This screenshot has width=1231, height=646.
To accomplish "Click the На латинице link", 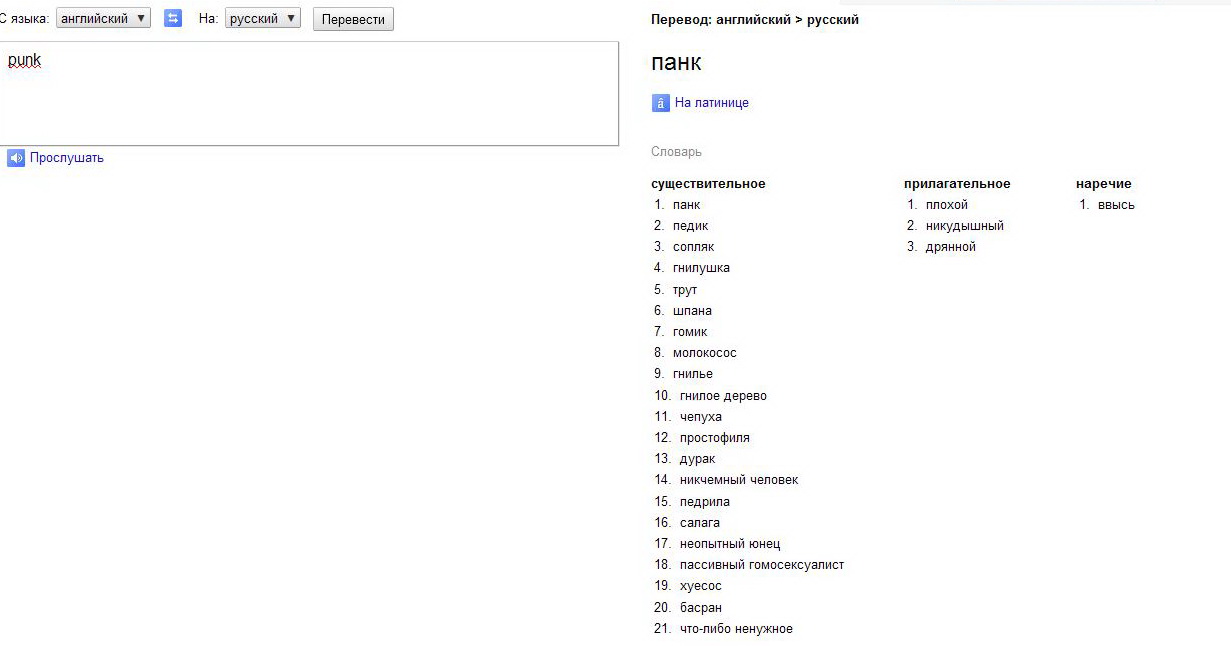I will point(711,103).
